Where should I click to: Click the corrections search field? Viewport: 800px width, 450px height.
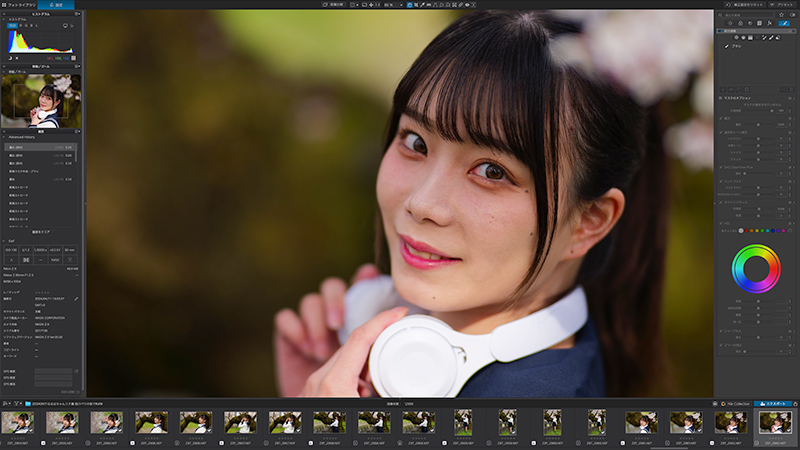[x=746, y=15]
